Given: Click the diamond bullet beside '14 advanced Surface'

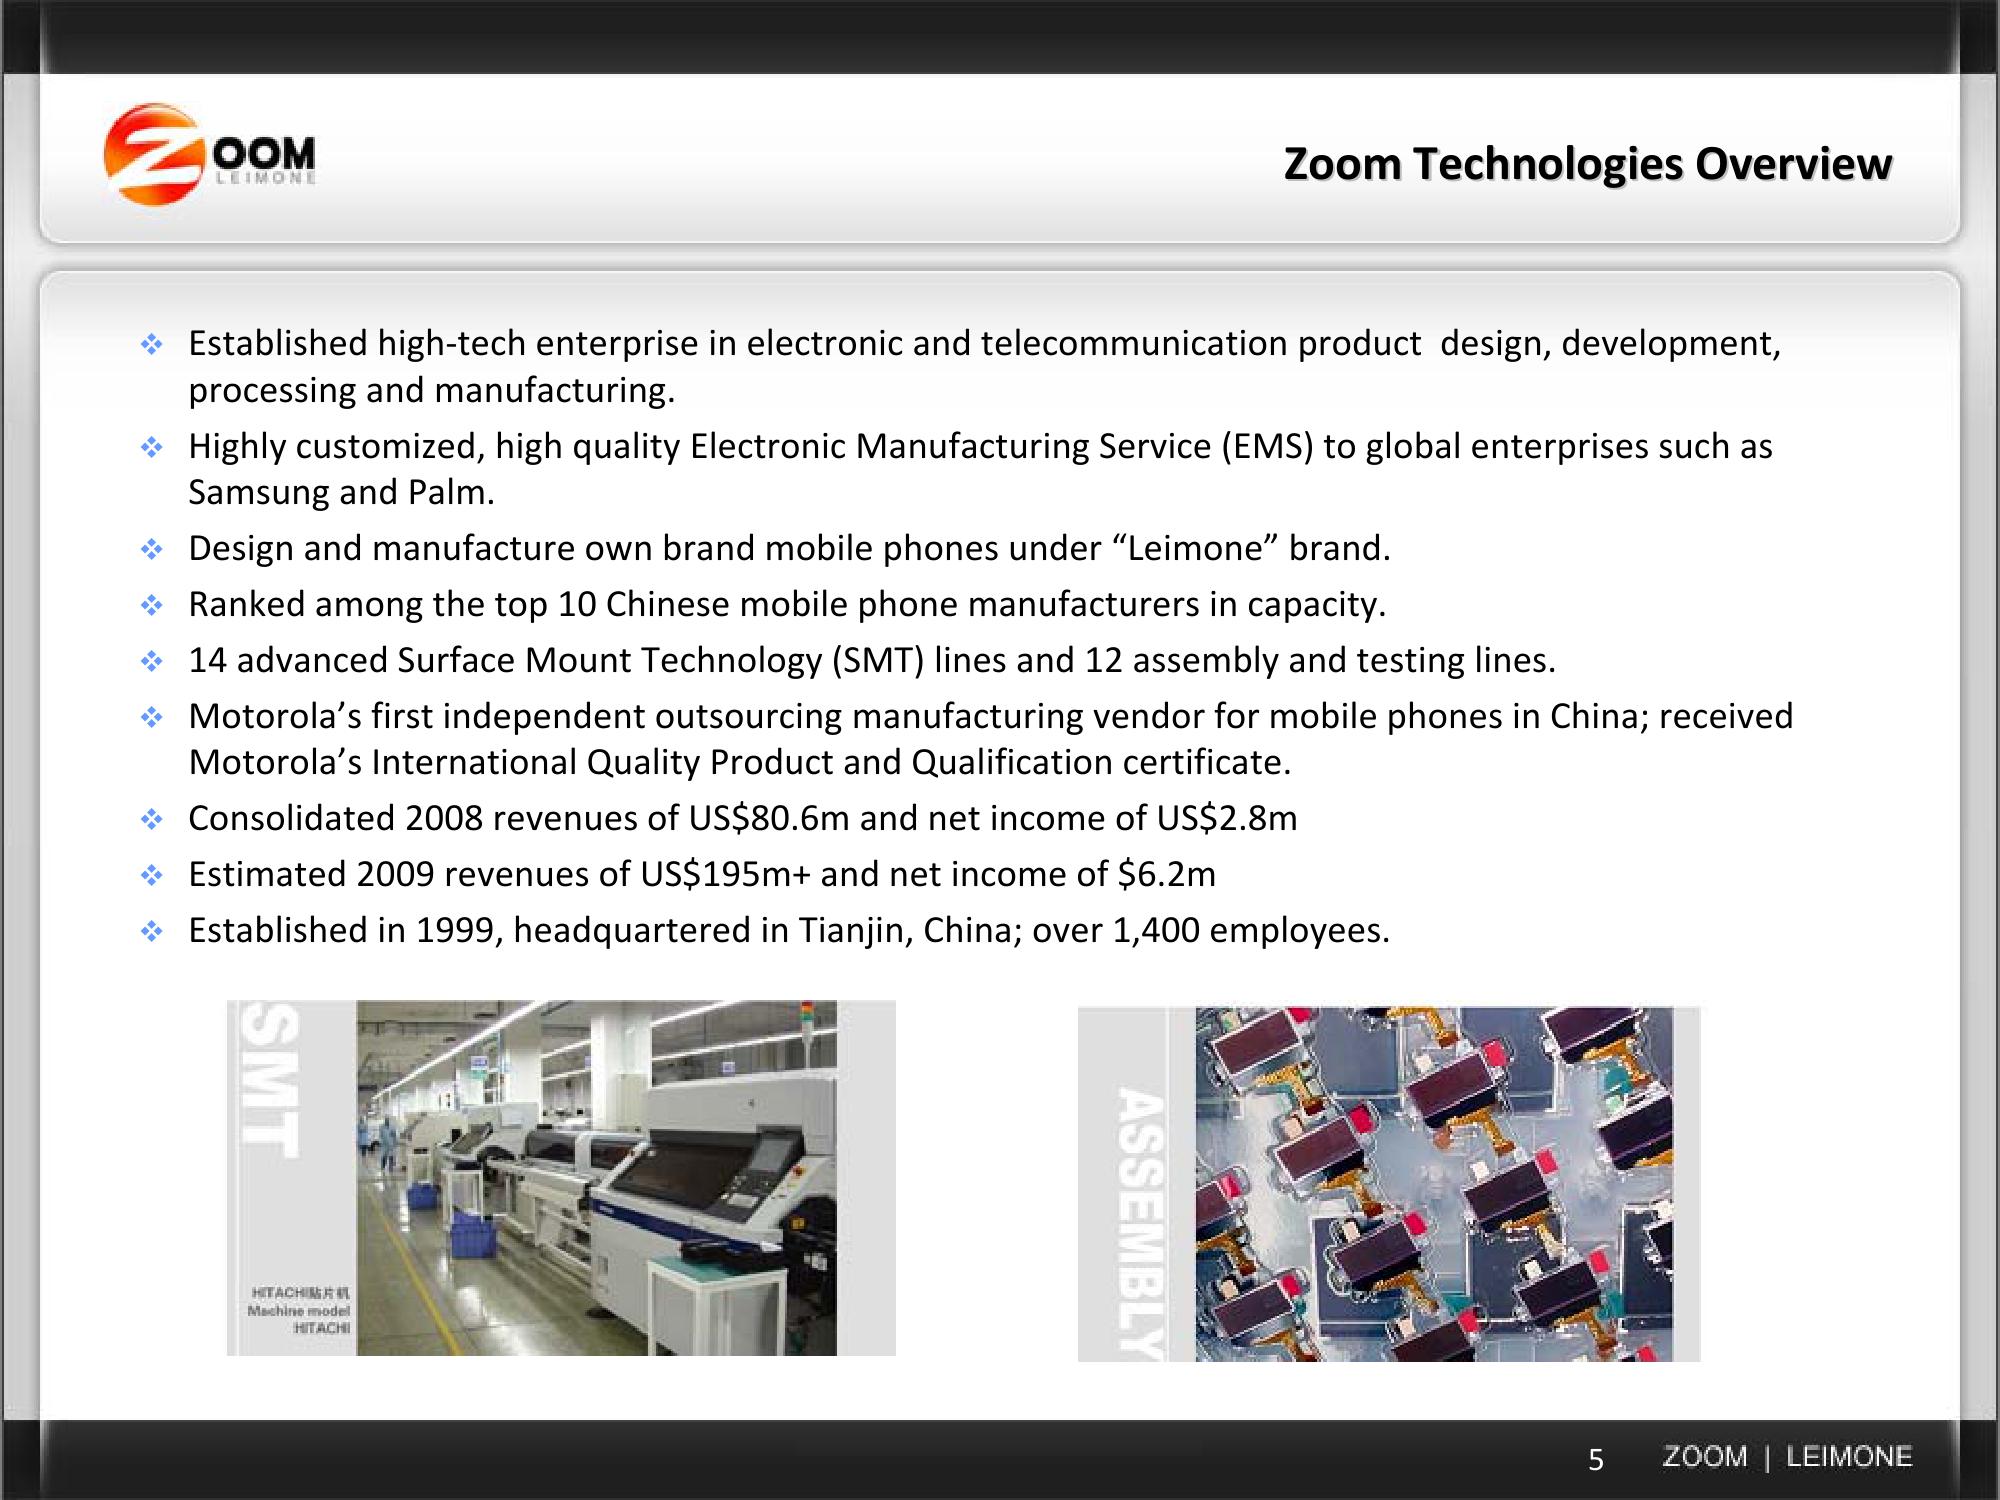Looking at the screenshot, I should (151, 661).
